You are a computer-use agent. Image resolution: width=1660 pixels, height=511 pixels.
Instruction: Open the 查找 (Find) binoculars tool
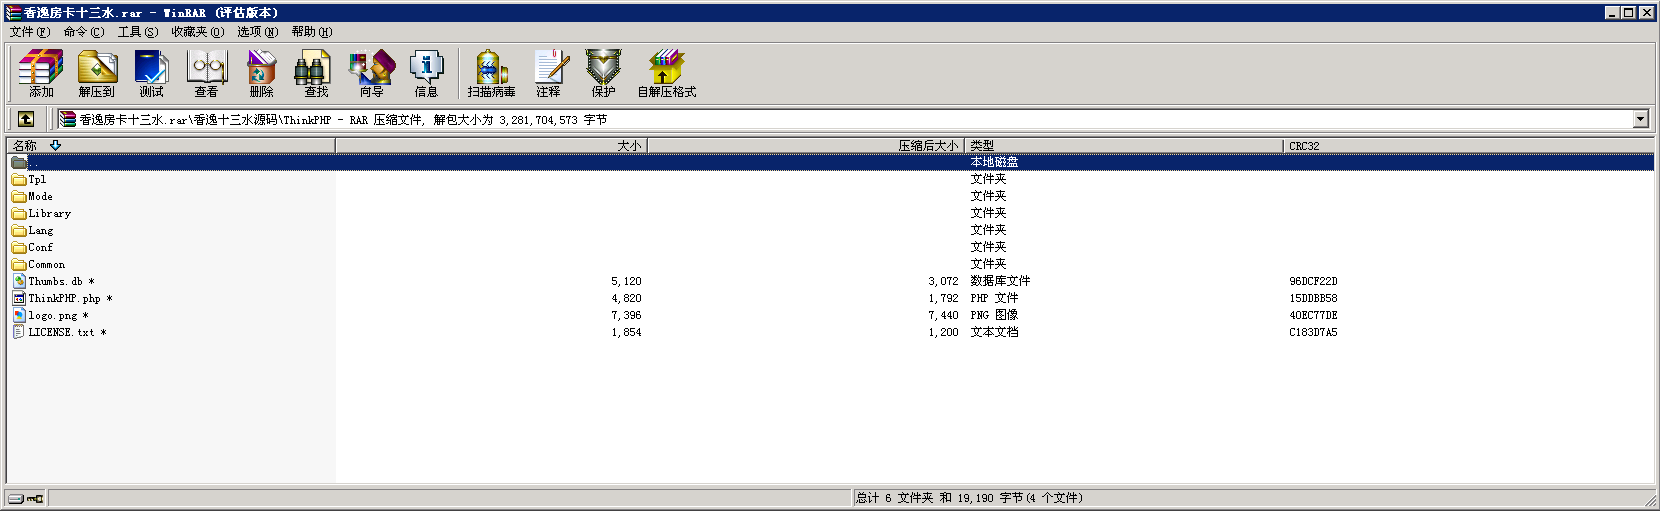coord(316,73)
